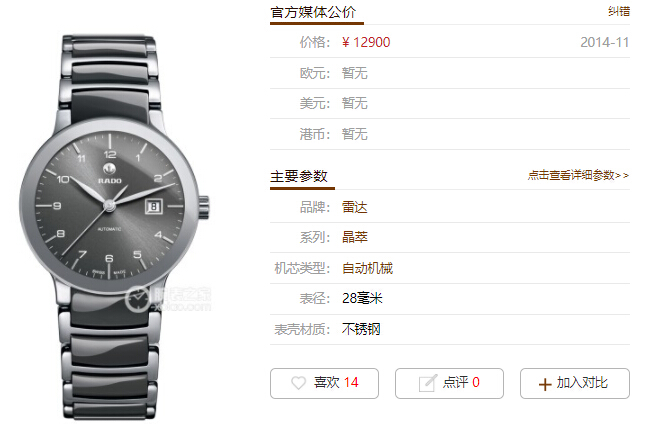
Task: Click the 纠错 correction link
Action: [x=619, y=11]
